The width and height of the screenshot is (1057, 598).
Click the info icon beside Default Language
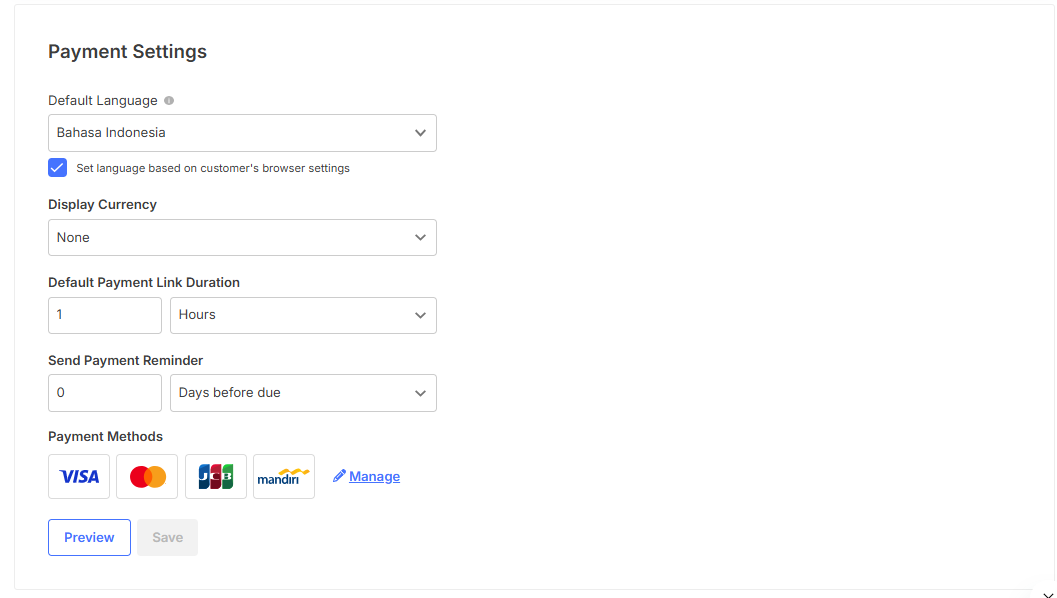pos(169,101)
